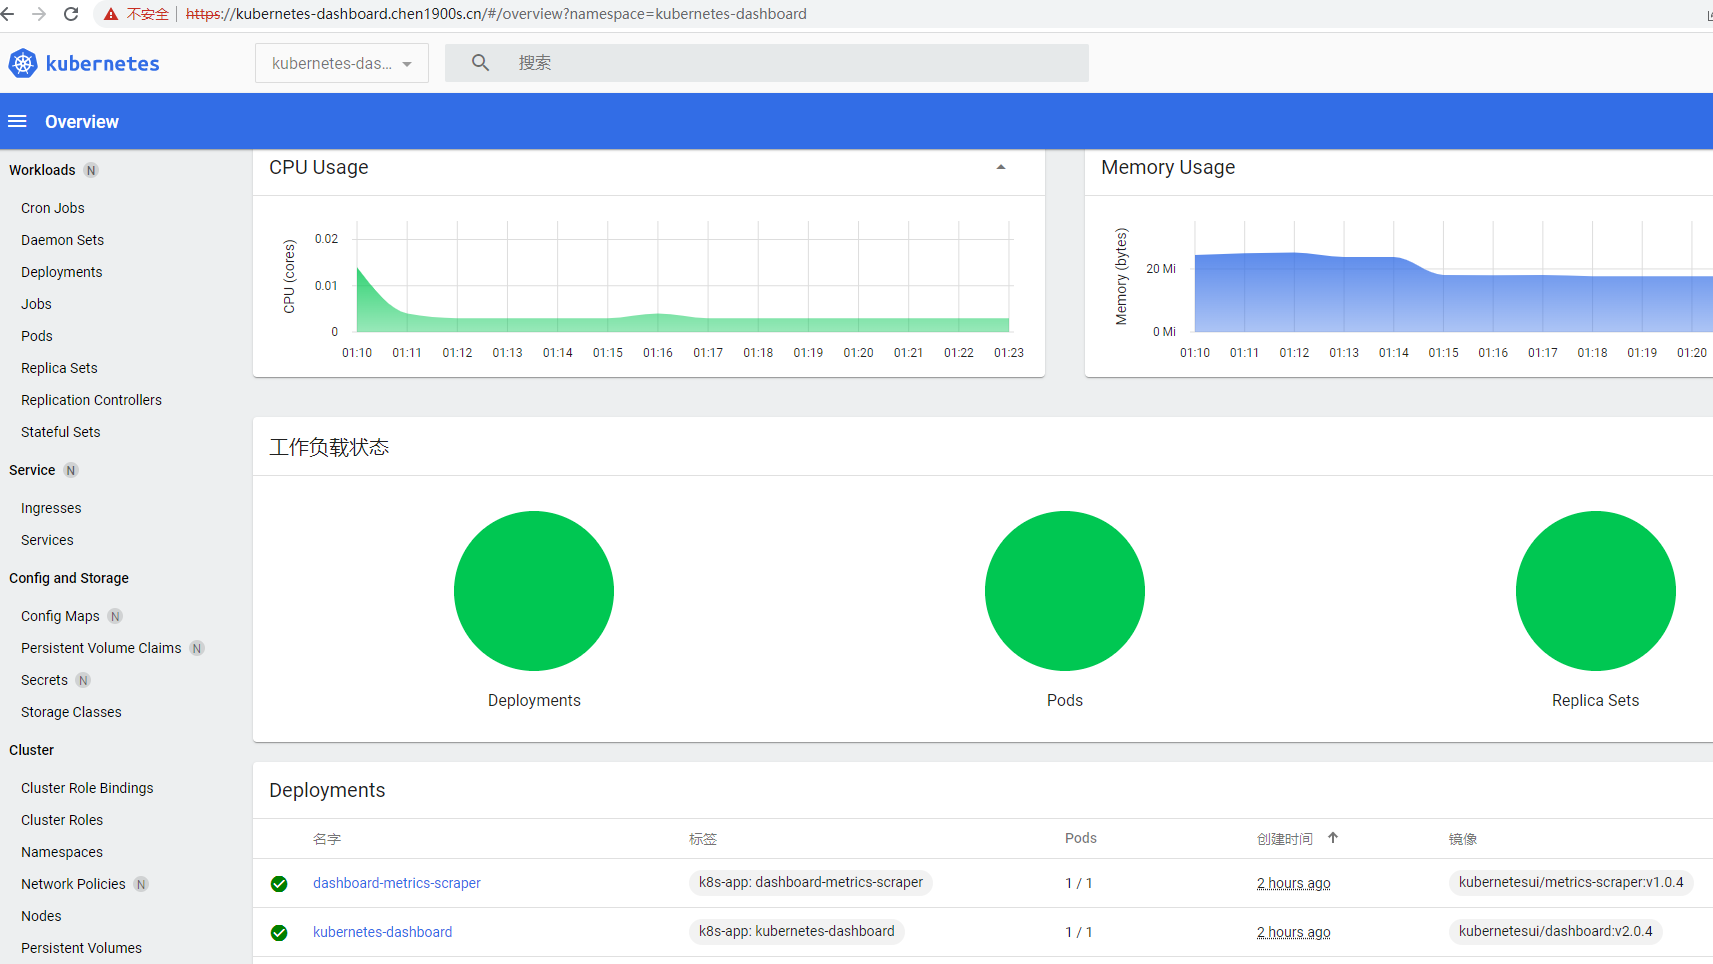
Task: Click kubernetes-dashboard green status check icon
Action: click(x=279, y=933)
